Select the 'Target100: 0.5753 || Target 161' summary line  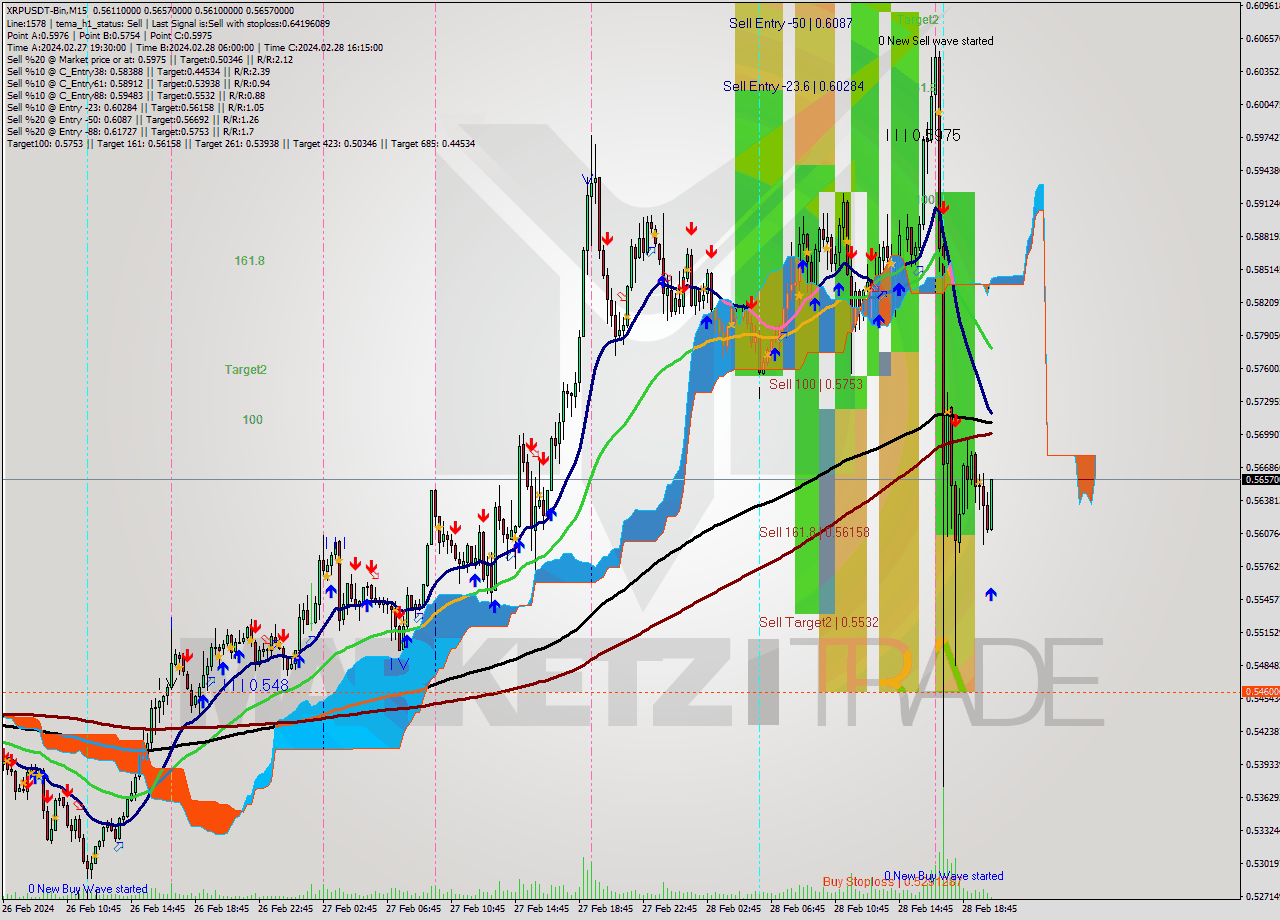(x=240, y=143)
